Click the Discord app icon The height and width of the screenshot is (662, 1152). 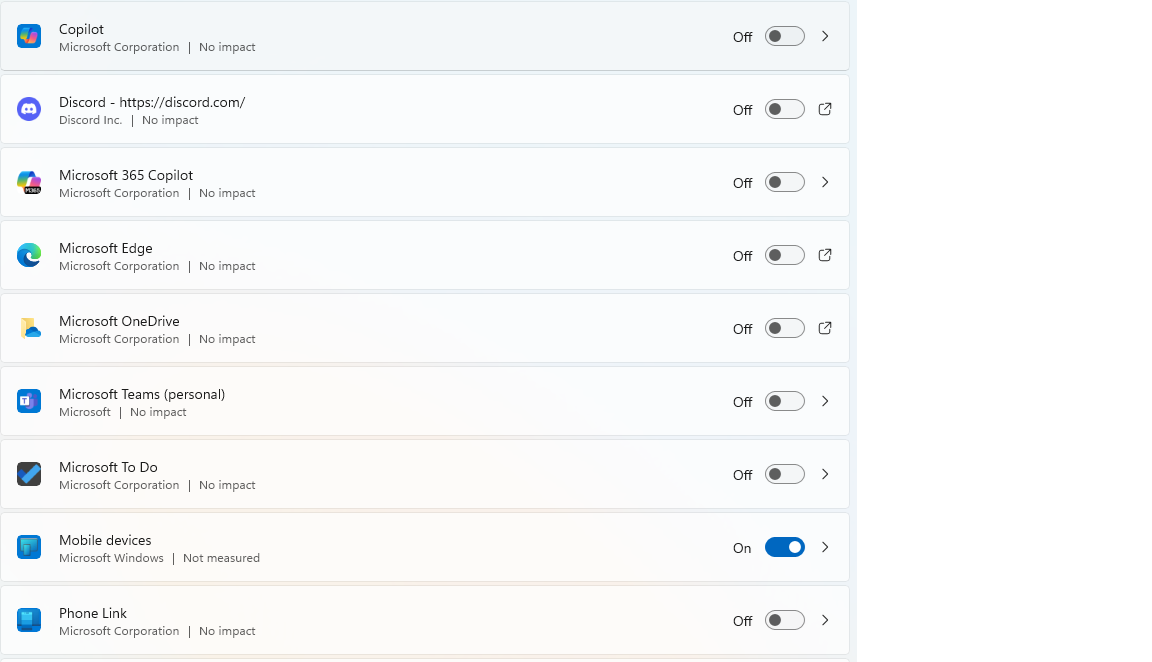pyautogui.click(x=29, y=110)
